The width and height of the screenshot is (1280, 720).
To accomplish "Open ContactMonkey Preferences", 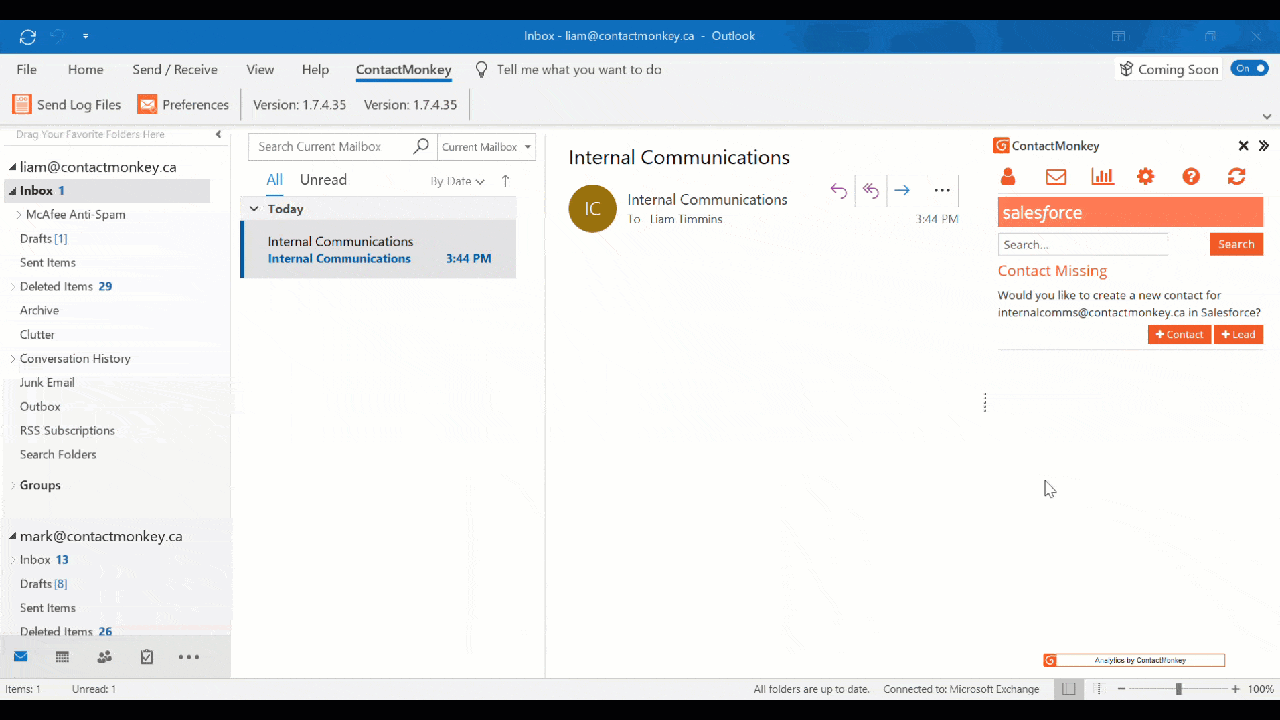I will pyautogui.click(x=183, y=104).
